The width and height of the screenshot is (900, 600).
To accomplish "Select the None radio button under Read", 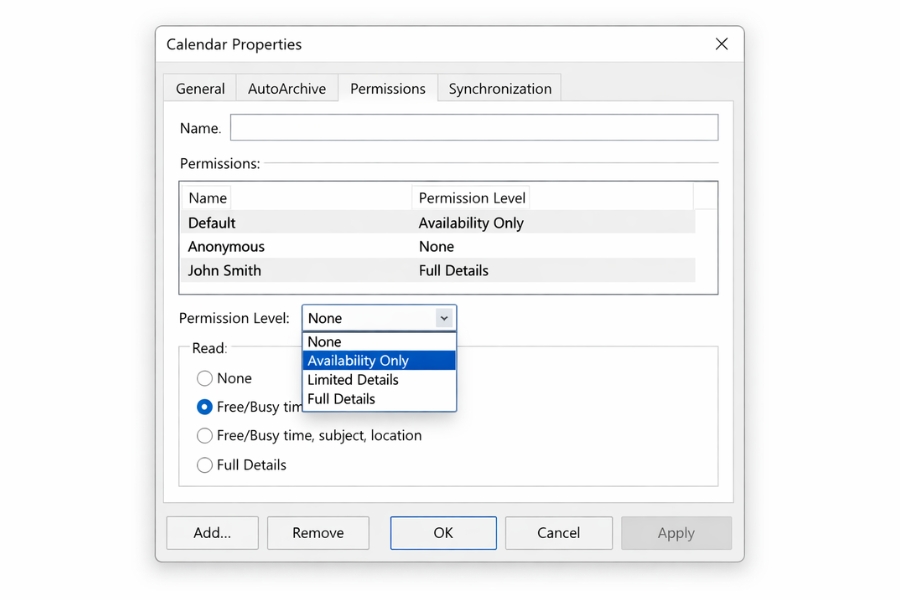I will (x=205, y=378).
